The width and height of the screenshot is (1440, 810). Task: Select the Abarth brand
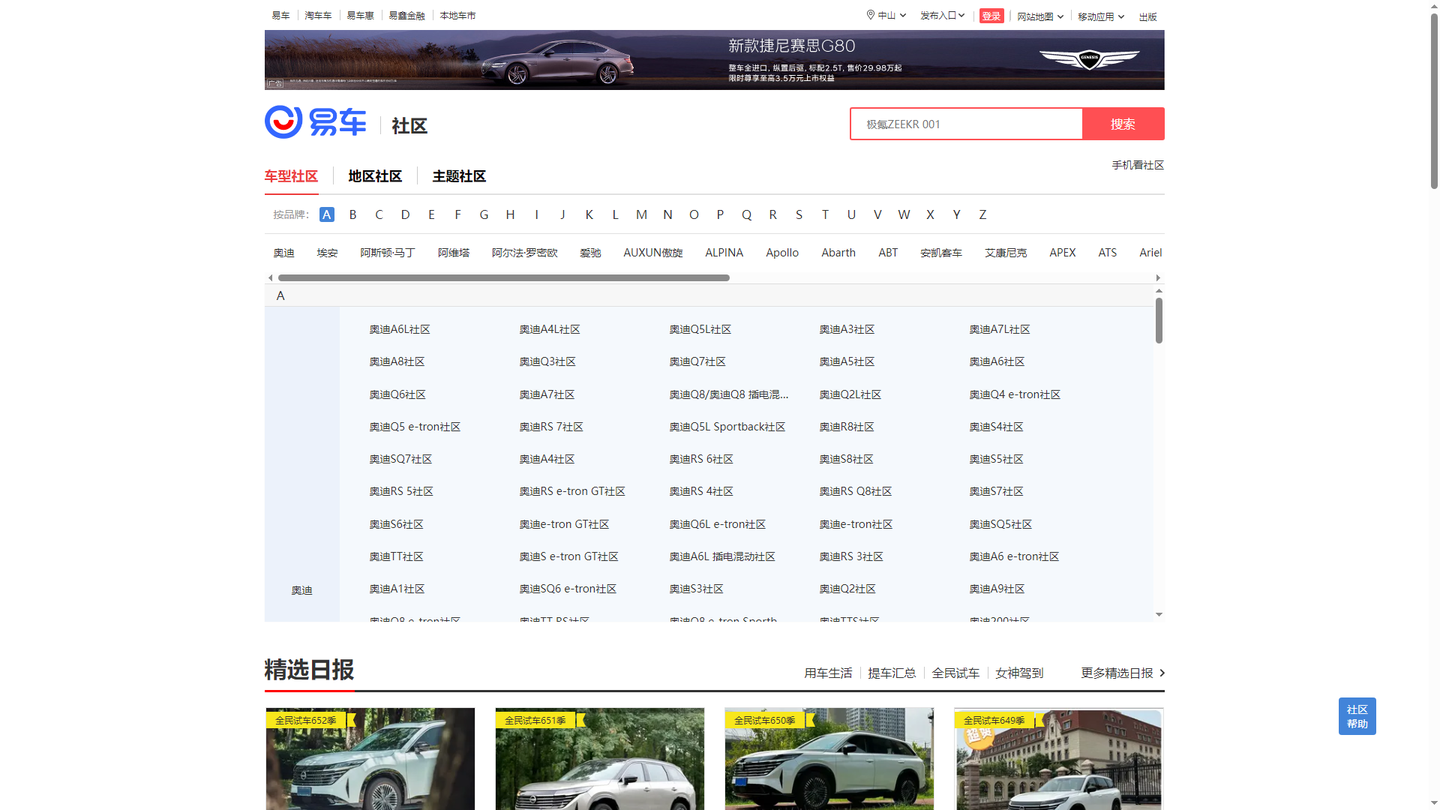[838, 253]
